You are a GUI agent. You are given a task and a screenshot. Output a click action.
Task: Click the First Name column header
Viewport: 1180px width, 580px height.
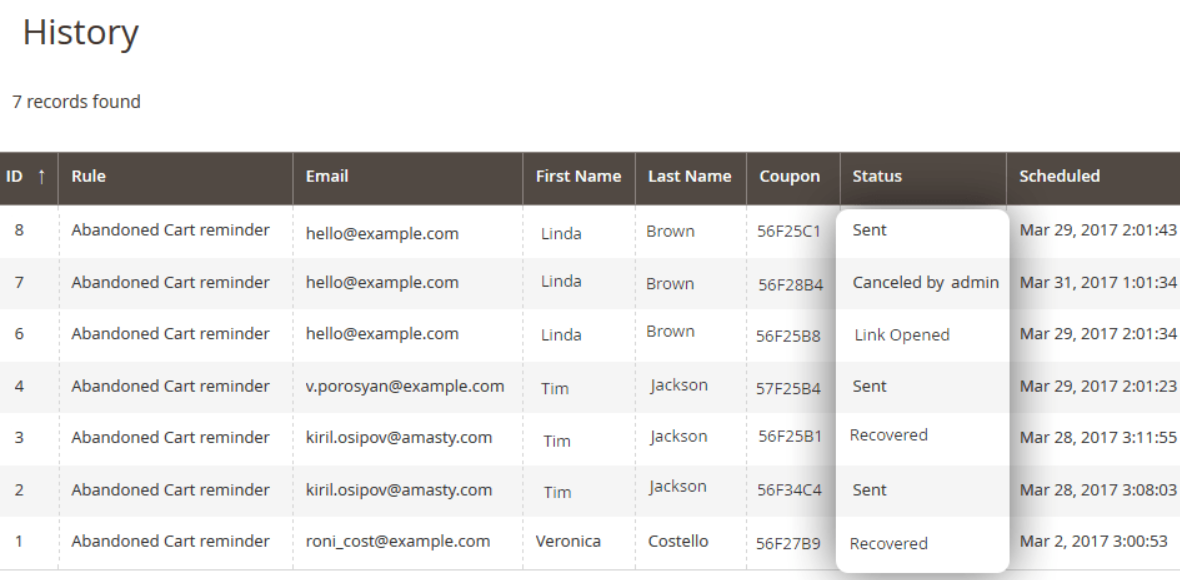[x=578, y=176]
